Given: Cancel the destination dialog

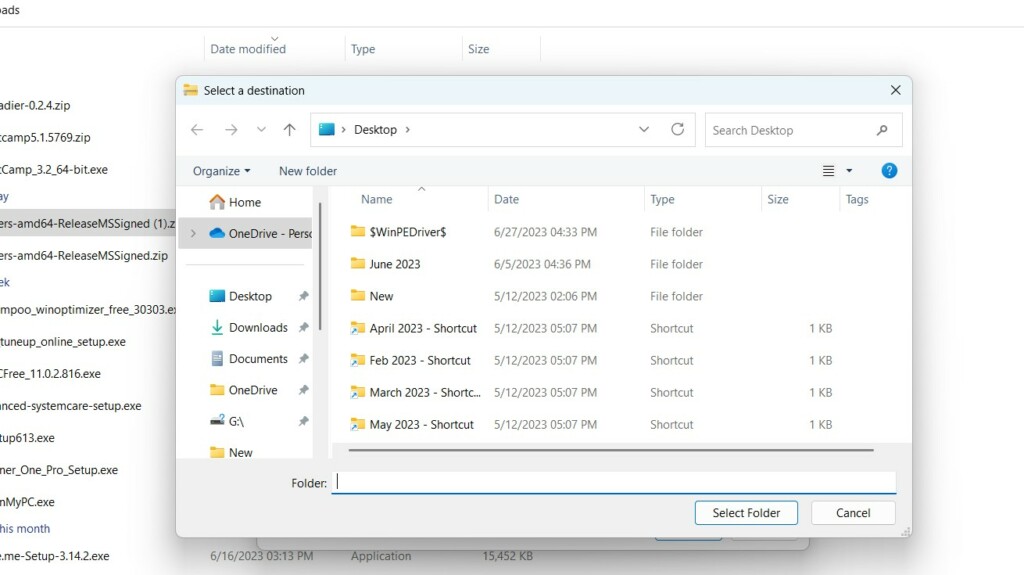Looking at the screenshot, I should [x=852, y=513].
